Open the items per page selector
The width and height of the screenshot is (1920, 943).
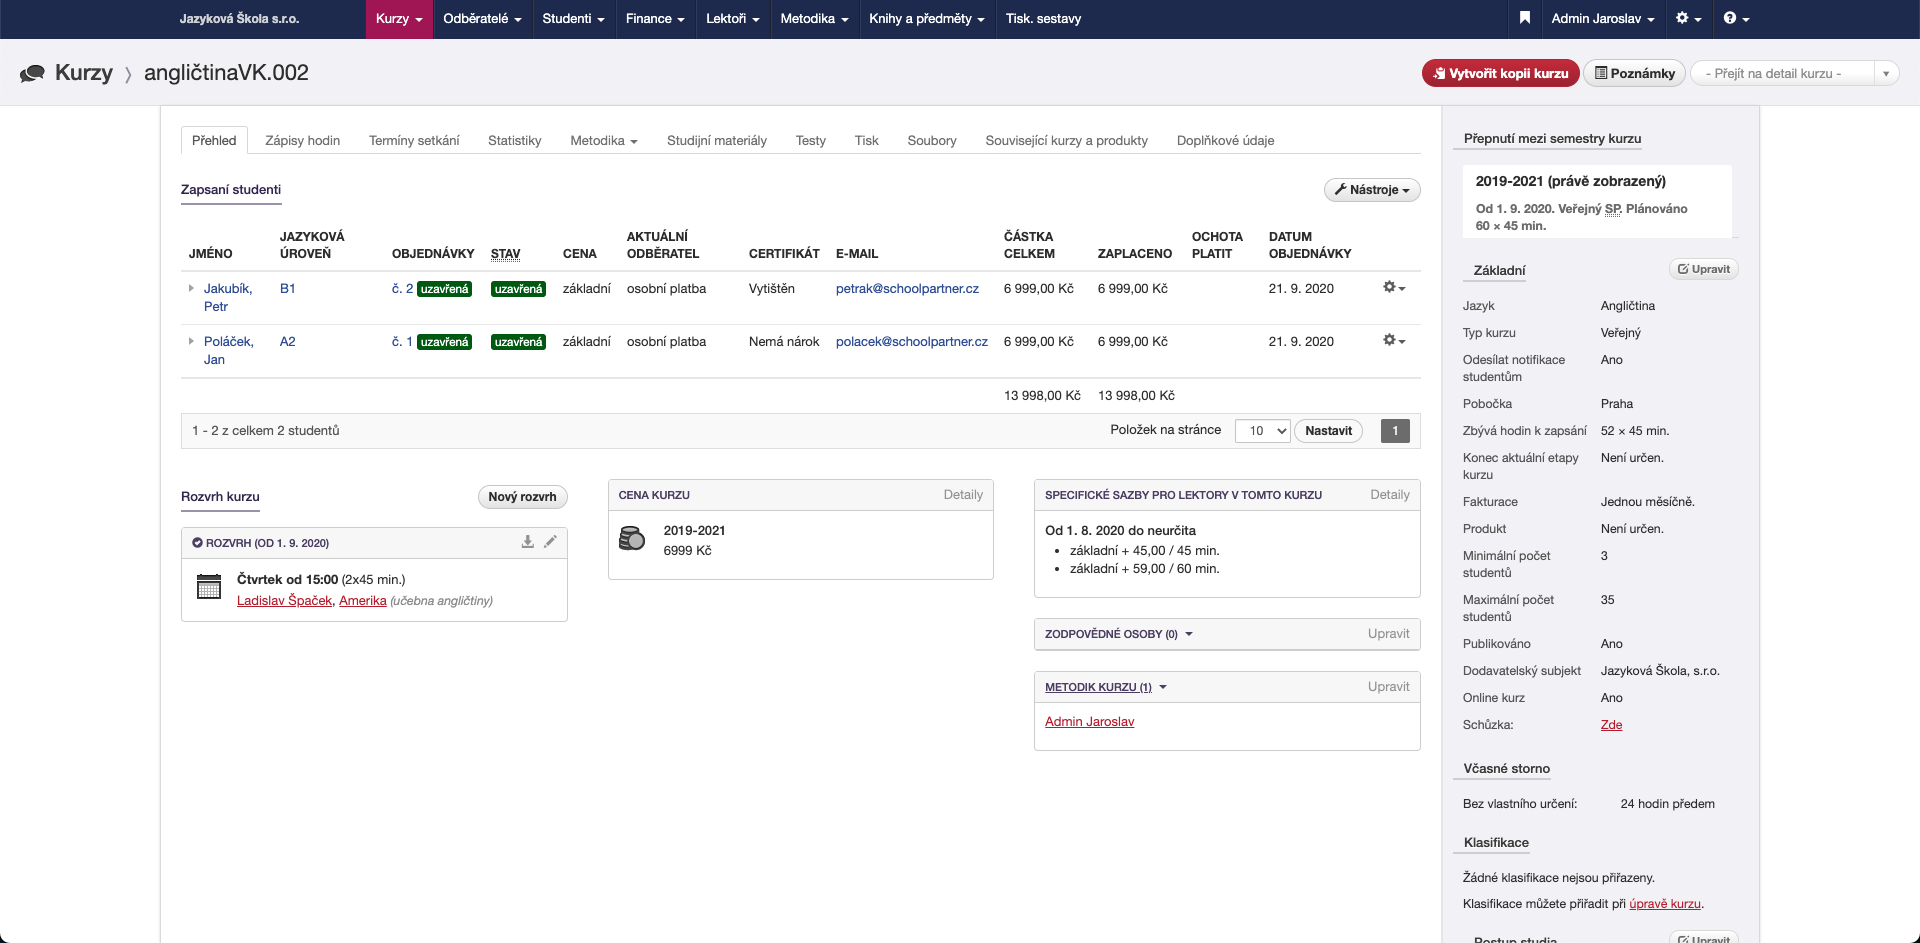tap(1262, 431)
